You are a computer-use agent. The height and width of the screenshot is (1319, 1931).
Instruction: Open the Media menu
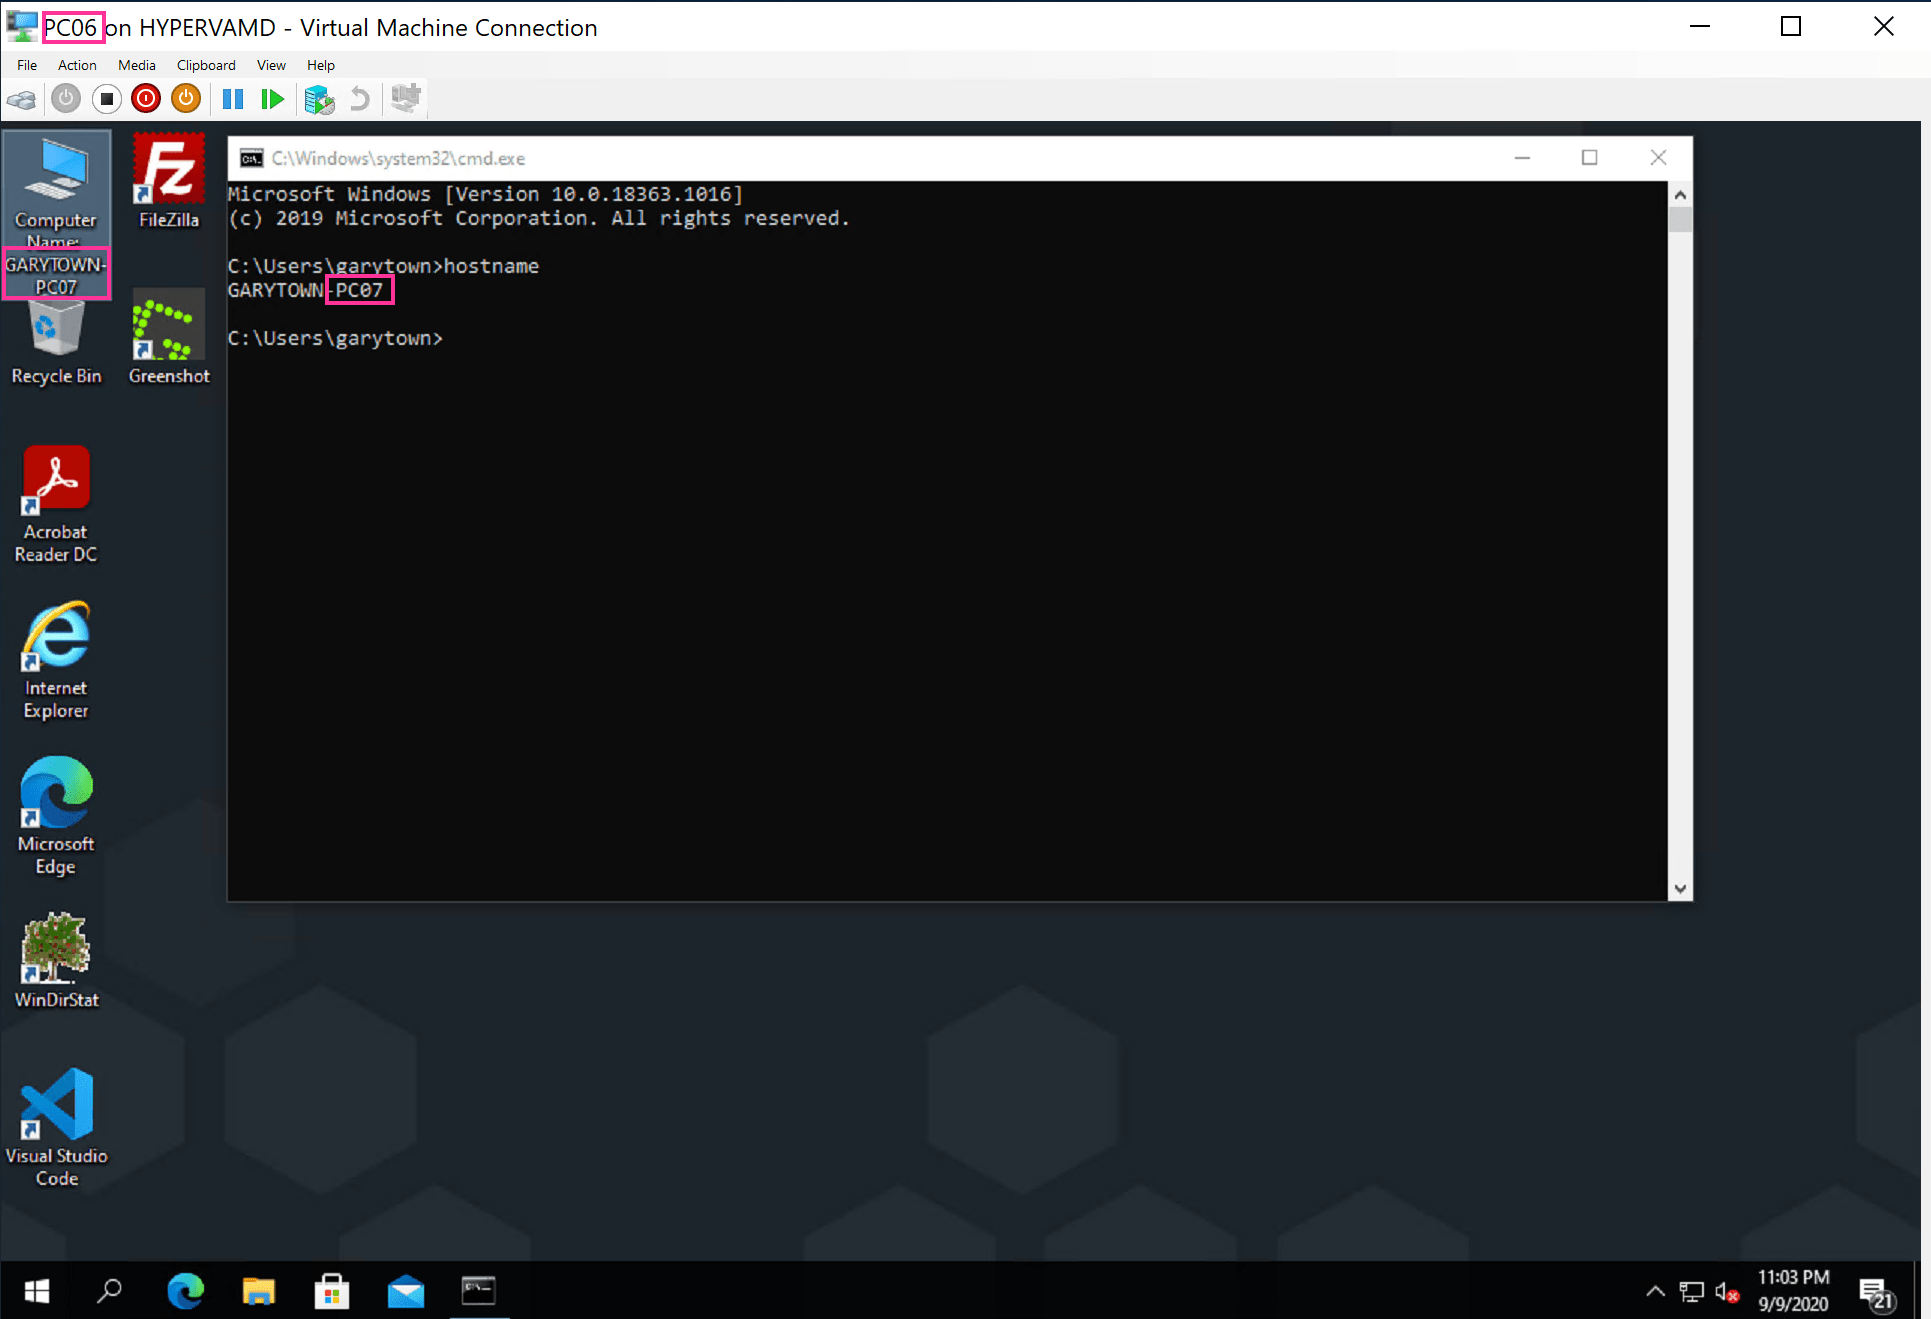pos(136,65)
